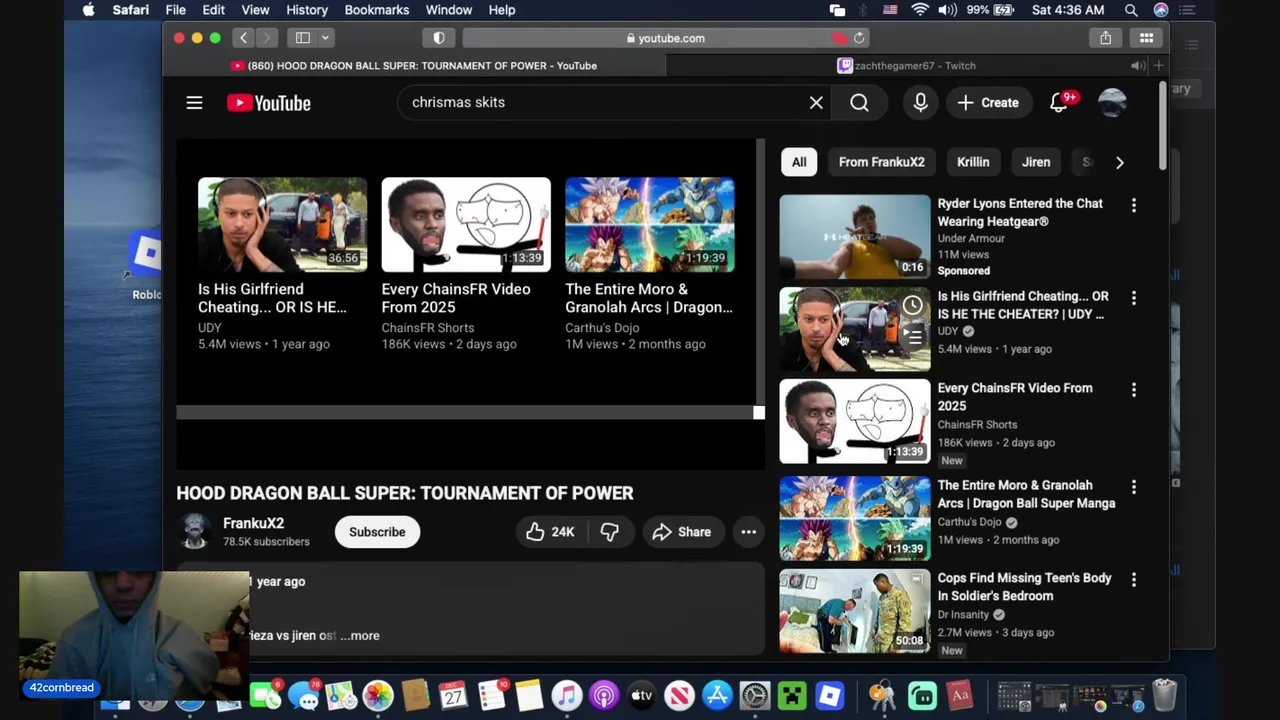This screenshot has height=720, width=1280.
Task: Add UDY video to Watch Later
Action: click(x=912, y=305)
